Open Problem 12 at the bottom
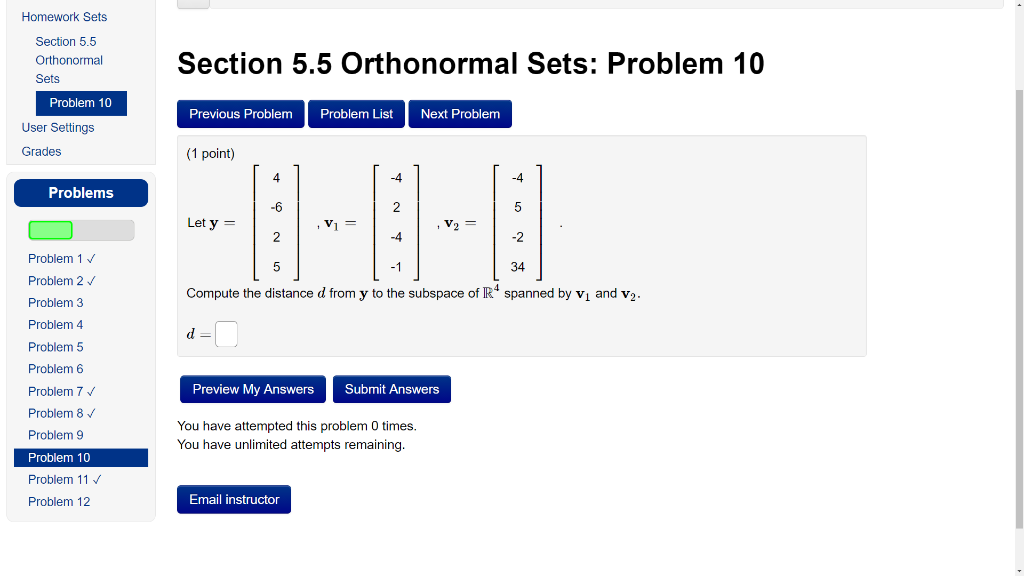The width and height of the screenshot is (1024, 576). tap(58, 501)
